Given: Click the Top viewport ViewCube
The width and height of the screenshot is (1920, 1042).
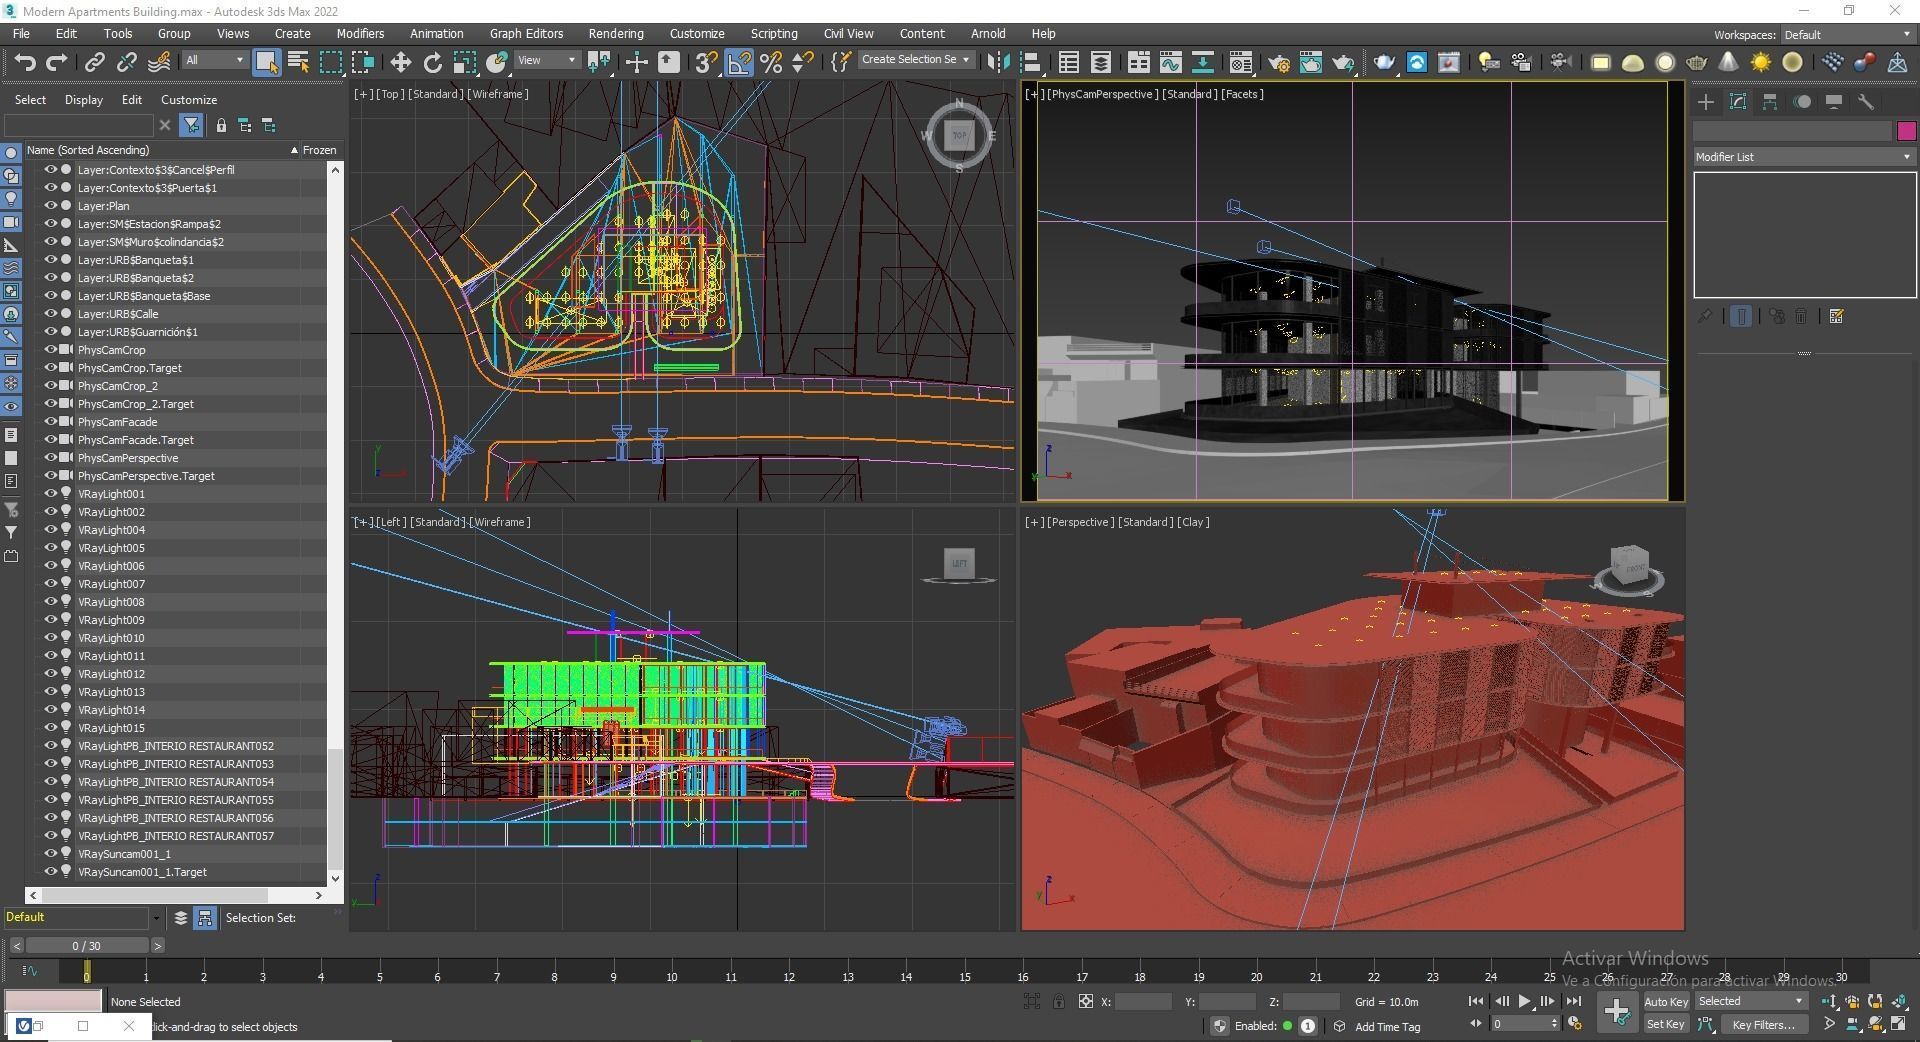Looking at the screenshot, I should point(959,135).
